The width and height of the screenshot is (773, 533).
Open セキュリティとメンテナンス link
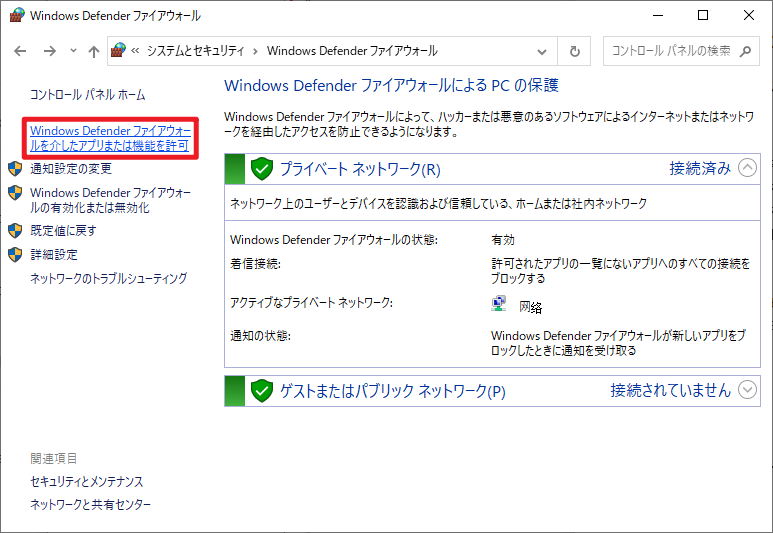pos(87,481)
